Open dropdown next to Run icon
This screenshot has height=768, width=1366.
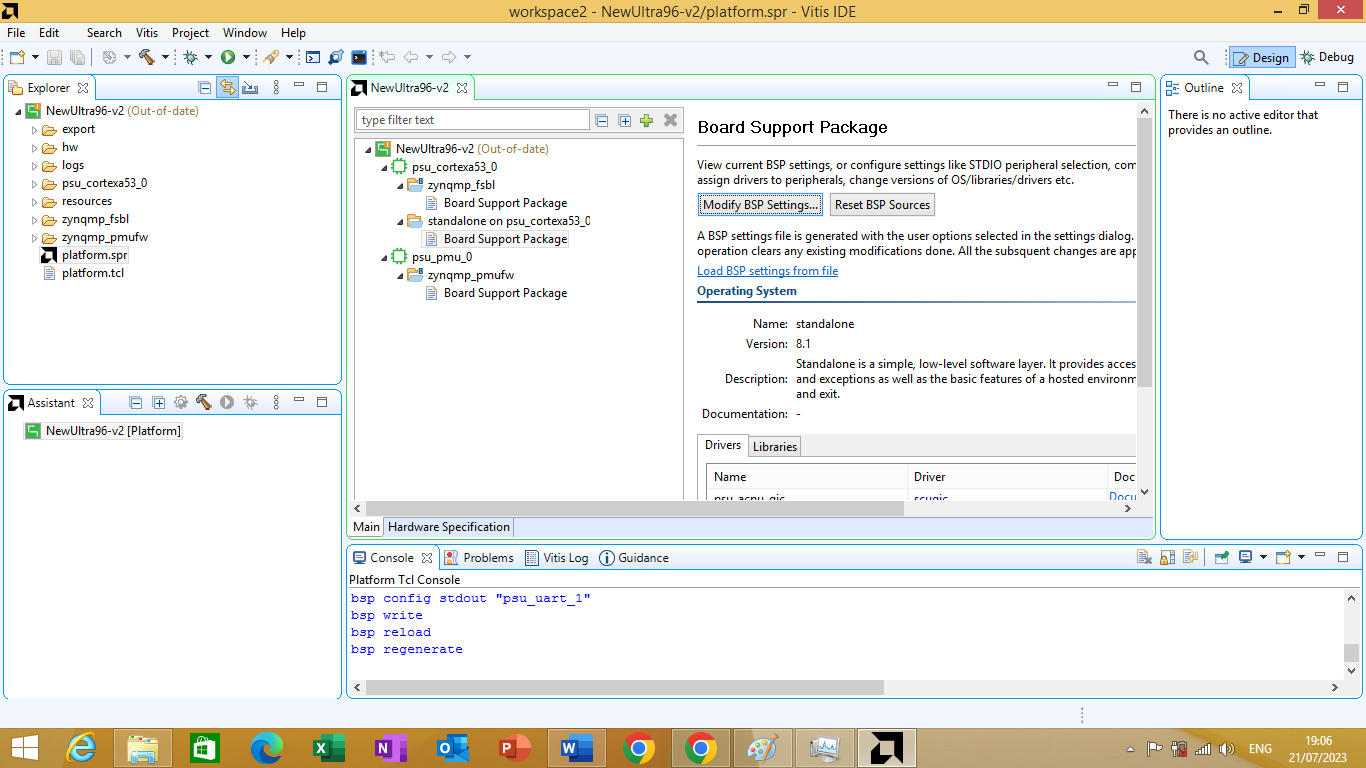pos(246,58)
